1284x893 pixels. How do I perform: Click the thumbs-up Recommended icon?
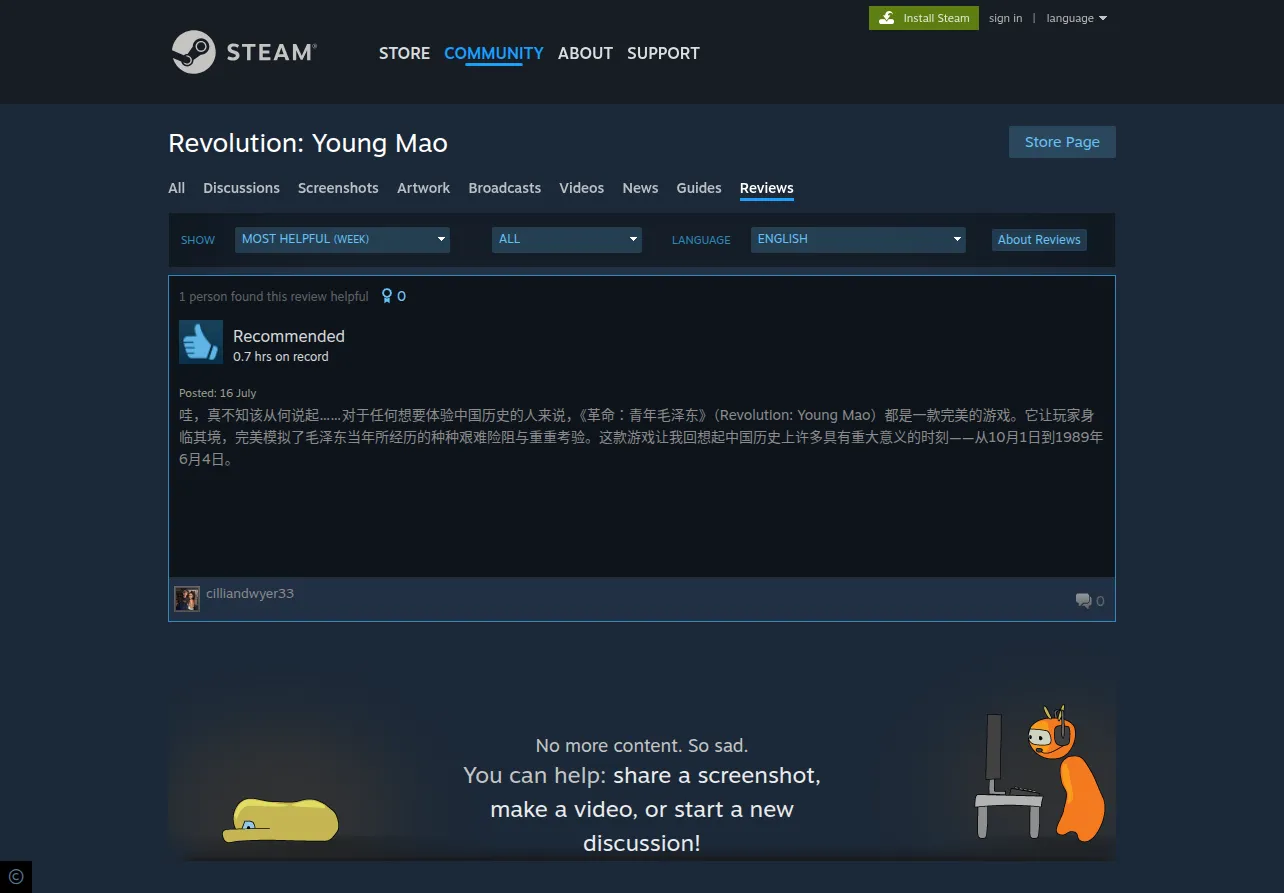[x=201, y=342]
